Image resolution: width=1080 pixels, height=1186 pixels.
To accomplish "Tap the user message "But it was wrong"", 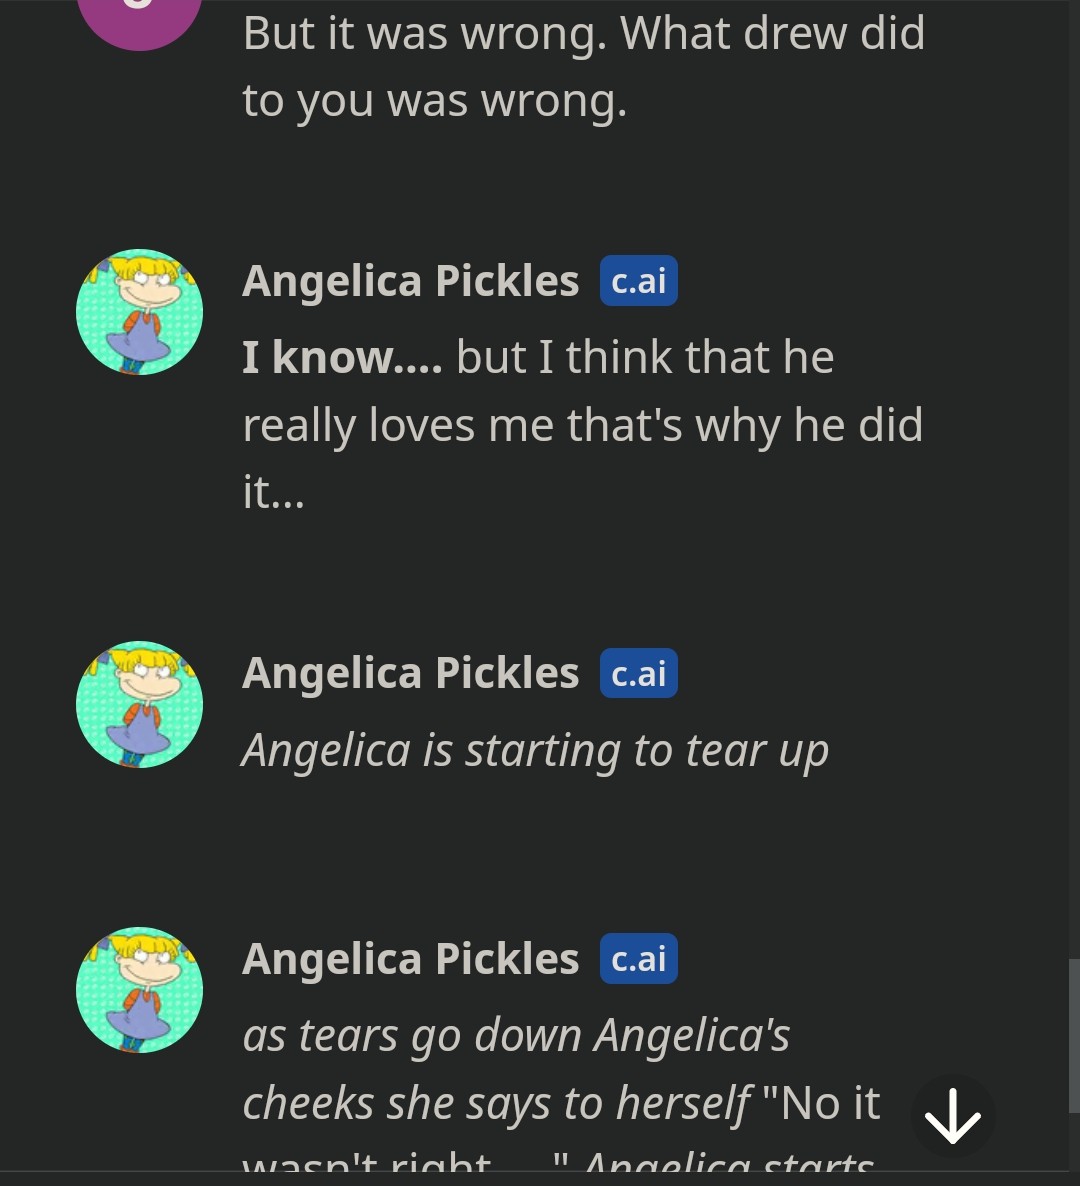I will click(583, 34).
